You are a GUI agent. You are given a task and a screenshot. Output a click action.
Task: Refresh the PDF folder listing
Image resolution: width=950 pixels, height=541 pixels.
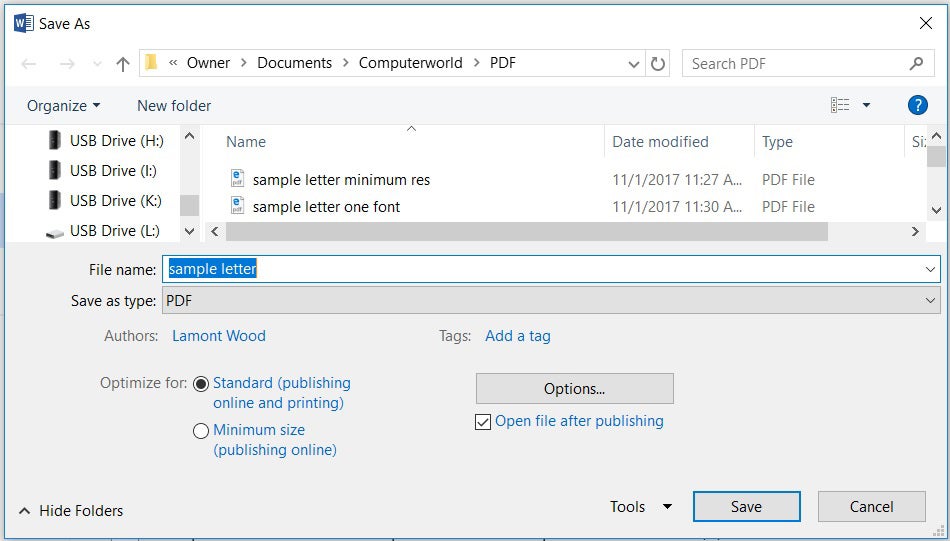(657, 64)
